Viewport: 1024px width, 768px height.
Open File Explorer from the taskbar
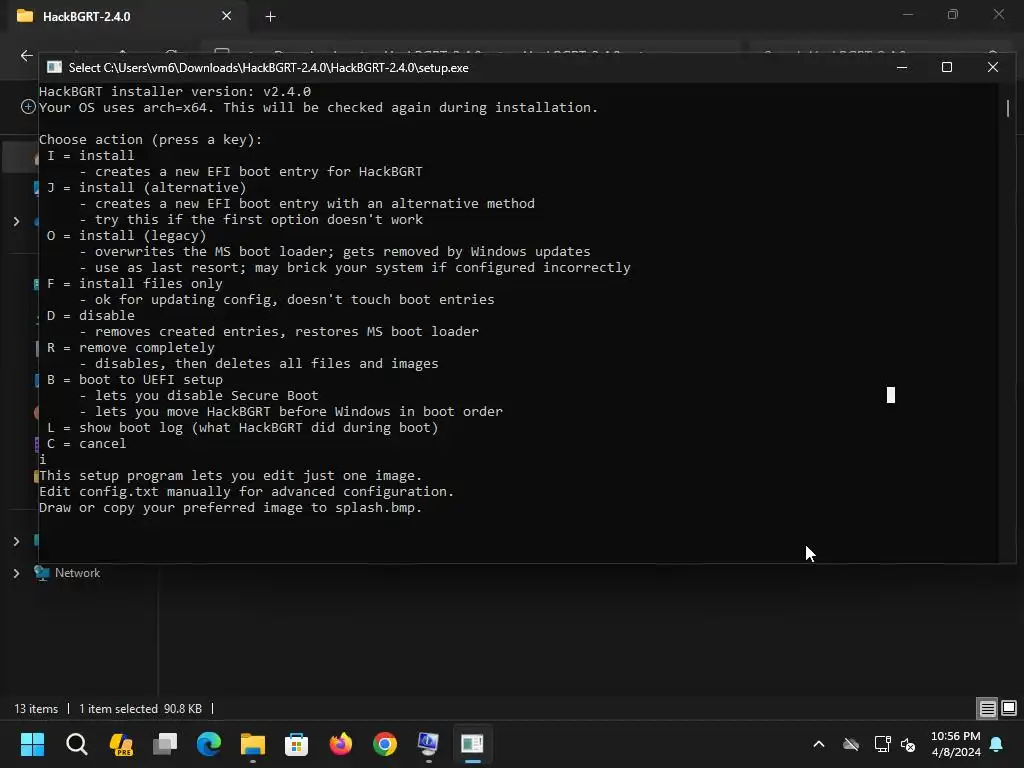click(253, 744)
